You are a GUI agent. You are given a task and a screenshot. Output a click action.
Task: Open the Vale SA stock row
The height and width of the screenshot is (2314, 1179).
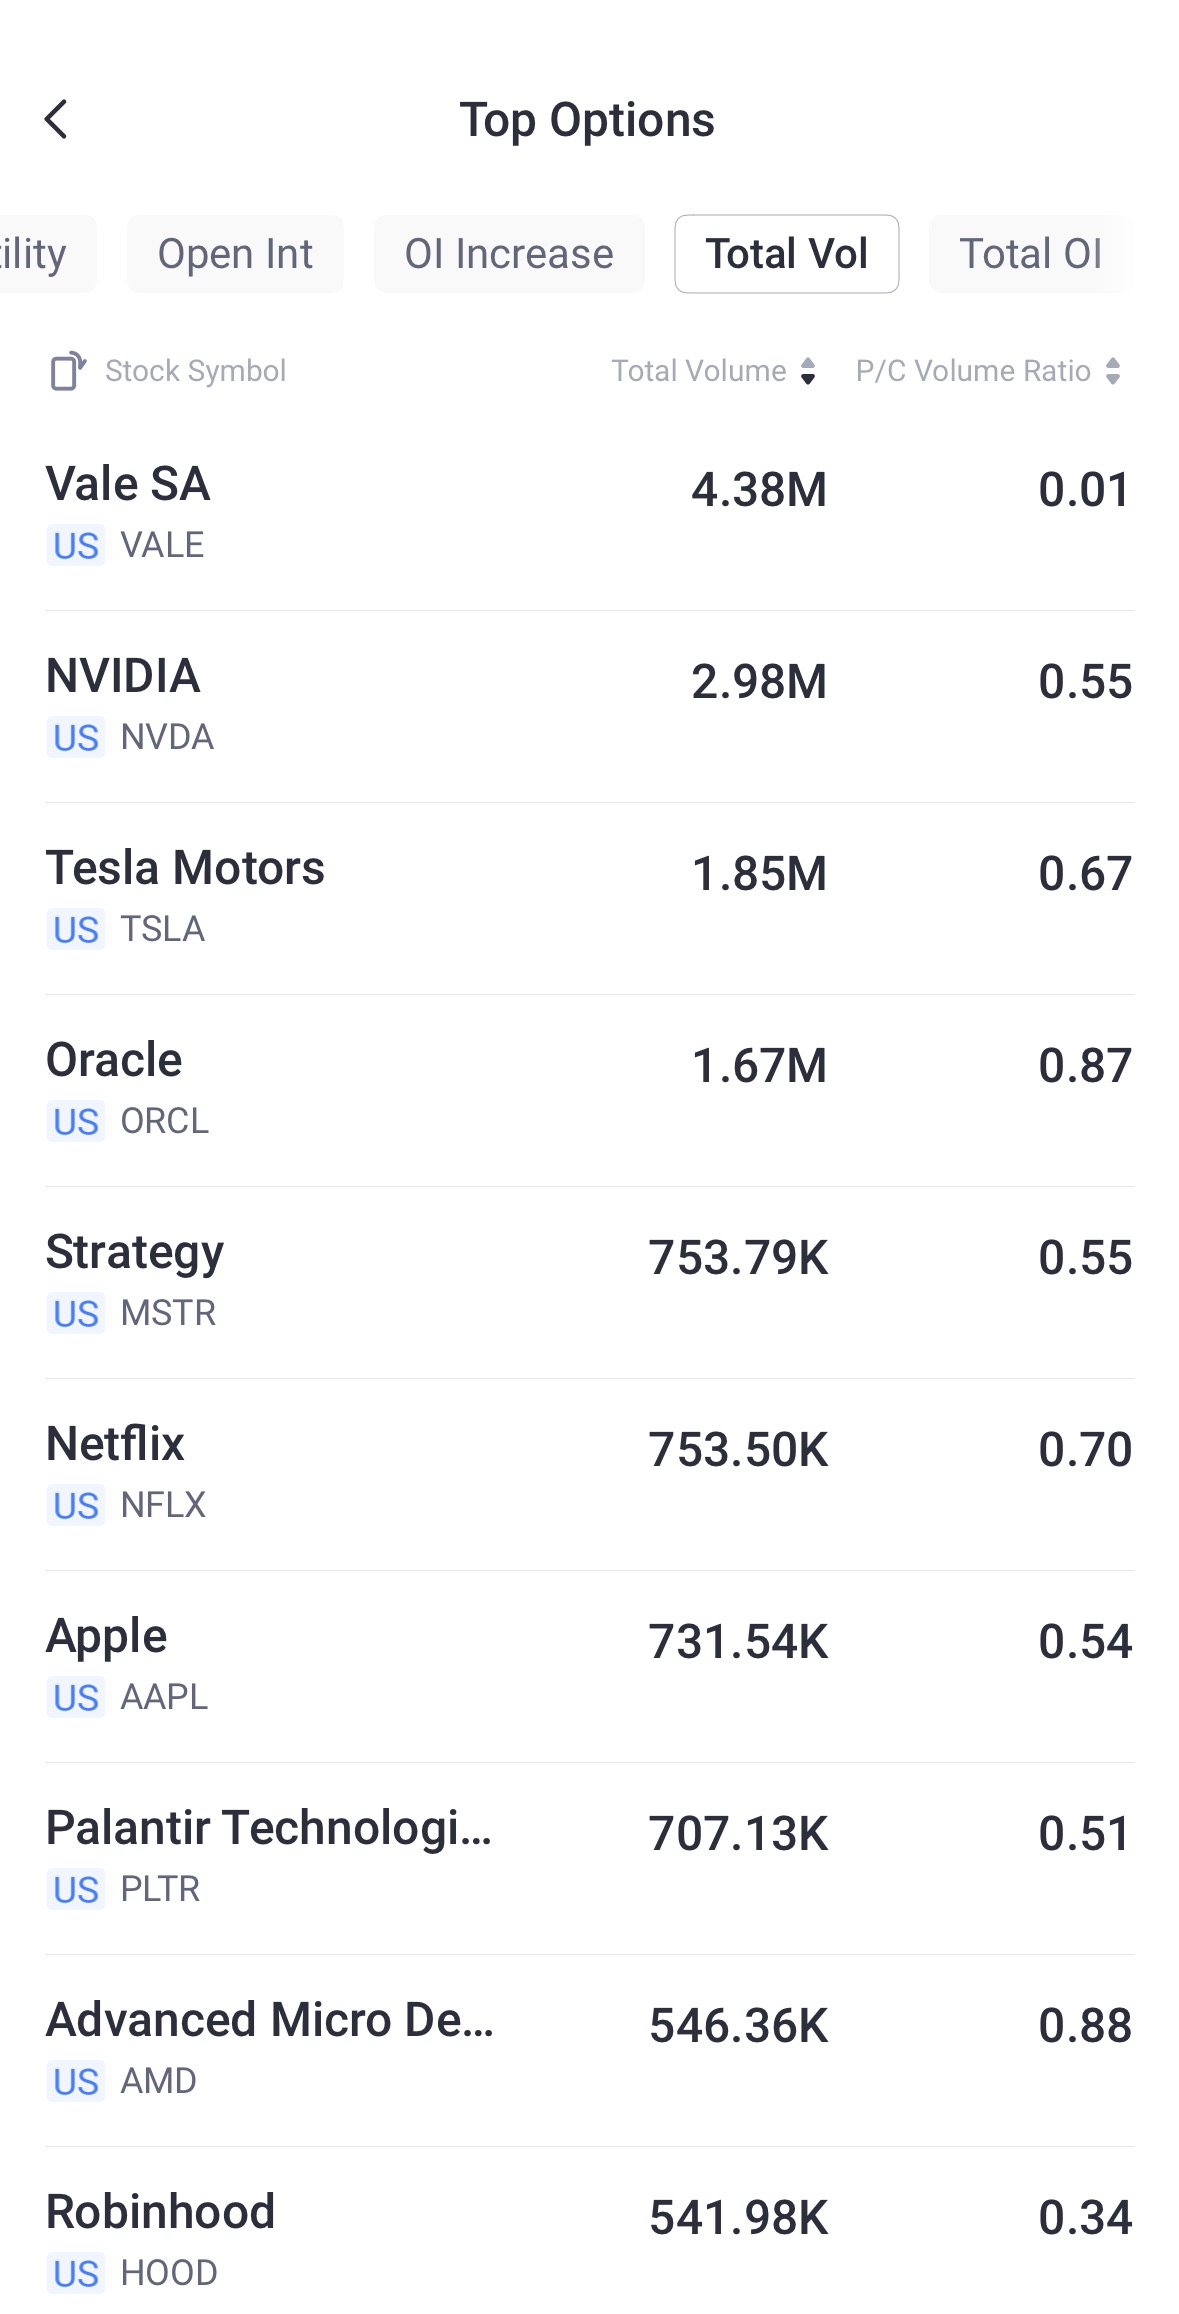click(x=589, y=513)
